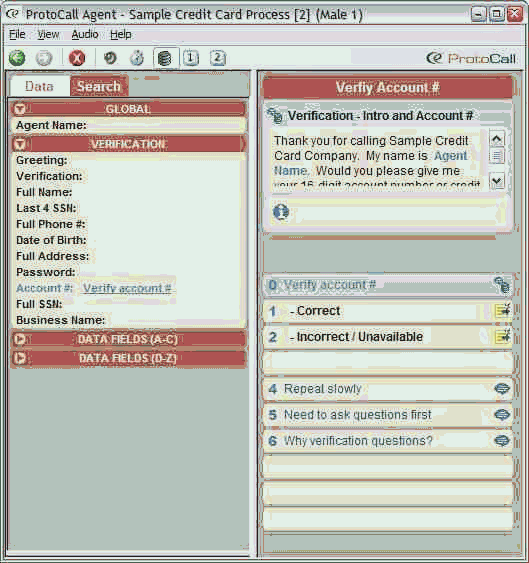Switch to the Data tab

(x=40, y=86)
